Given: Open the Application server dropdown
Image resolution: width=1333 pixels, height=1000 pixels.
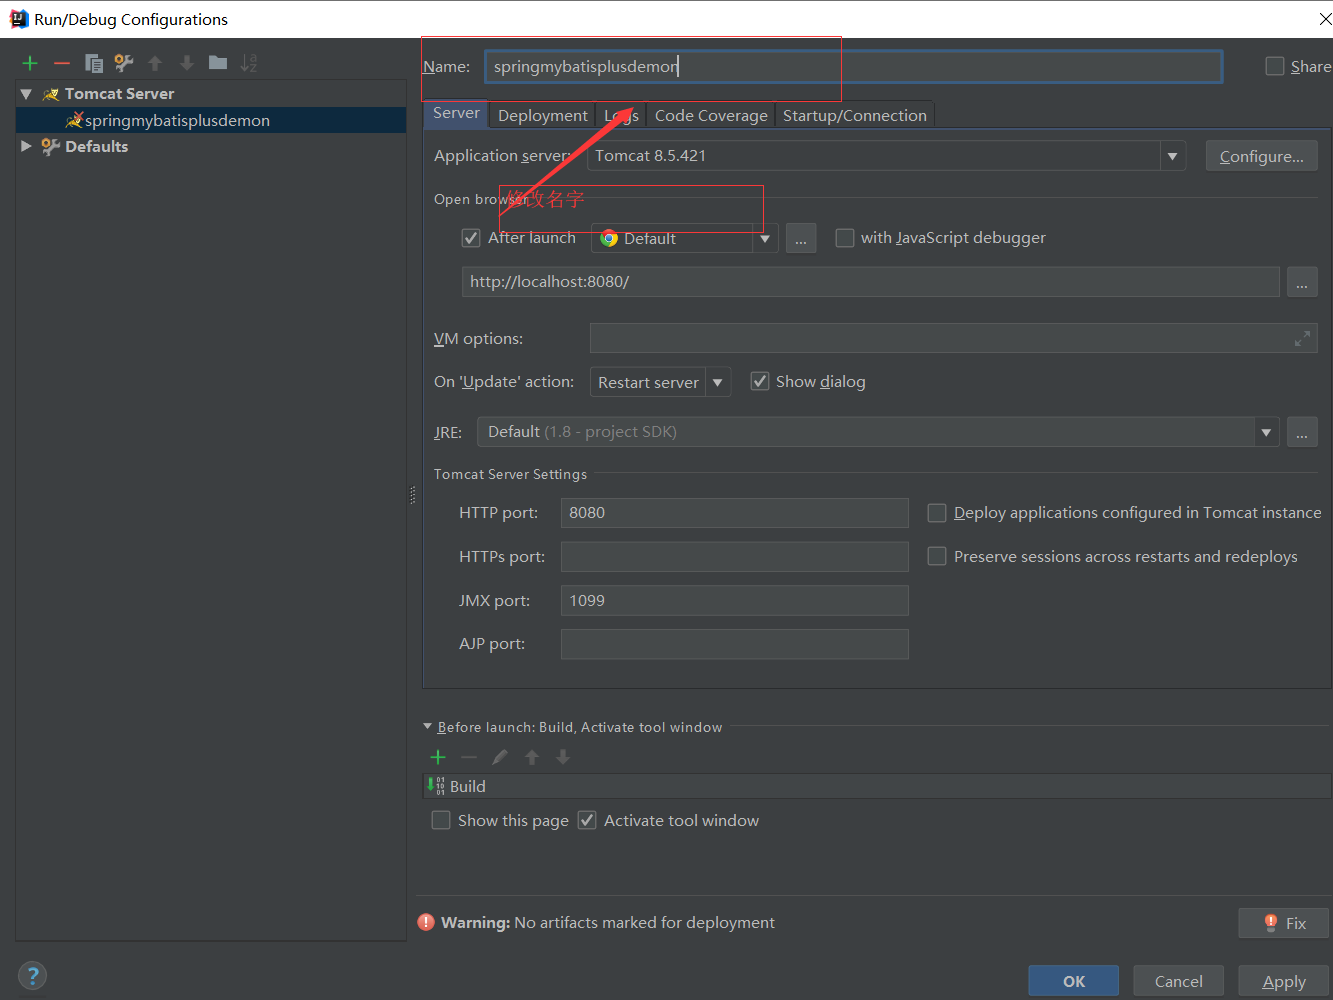Looking at the screenshot, I should [1172, 156].
